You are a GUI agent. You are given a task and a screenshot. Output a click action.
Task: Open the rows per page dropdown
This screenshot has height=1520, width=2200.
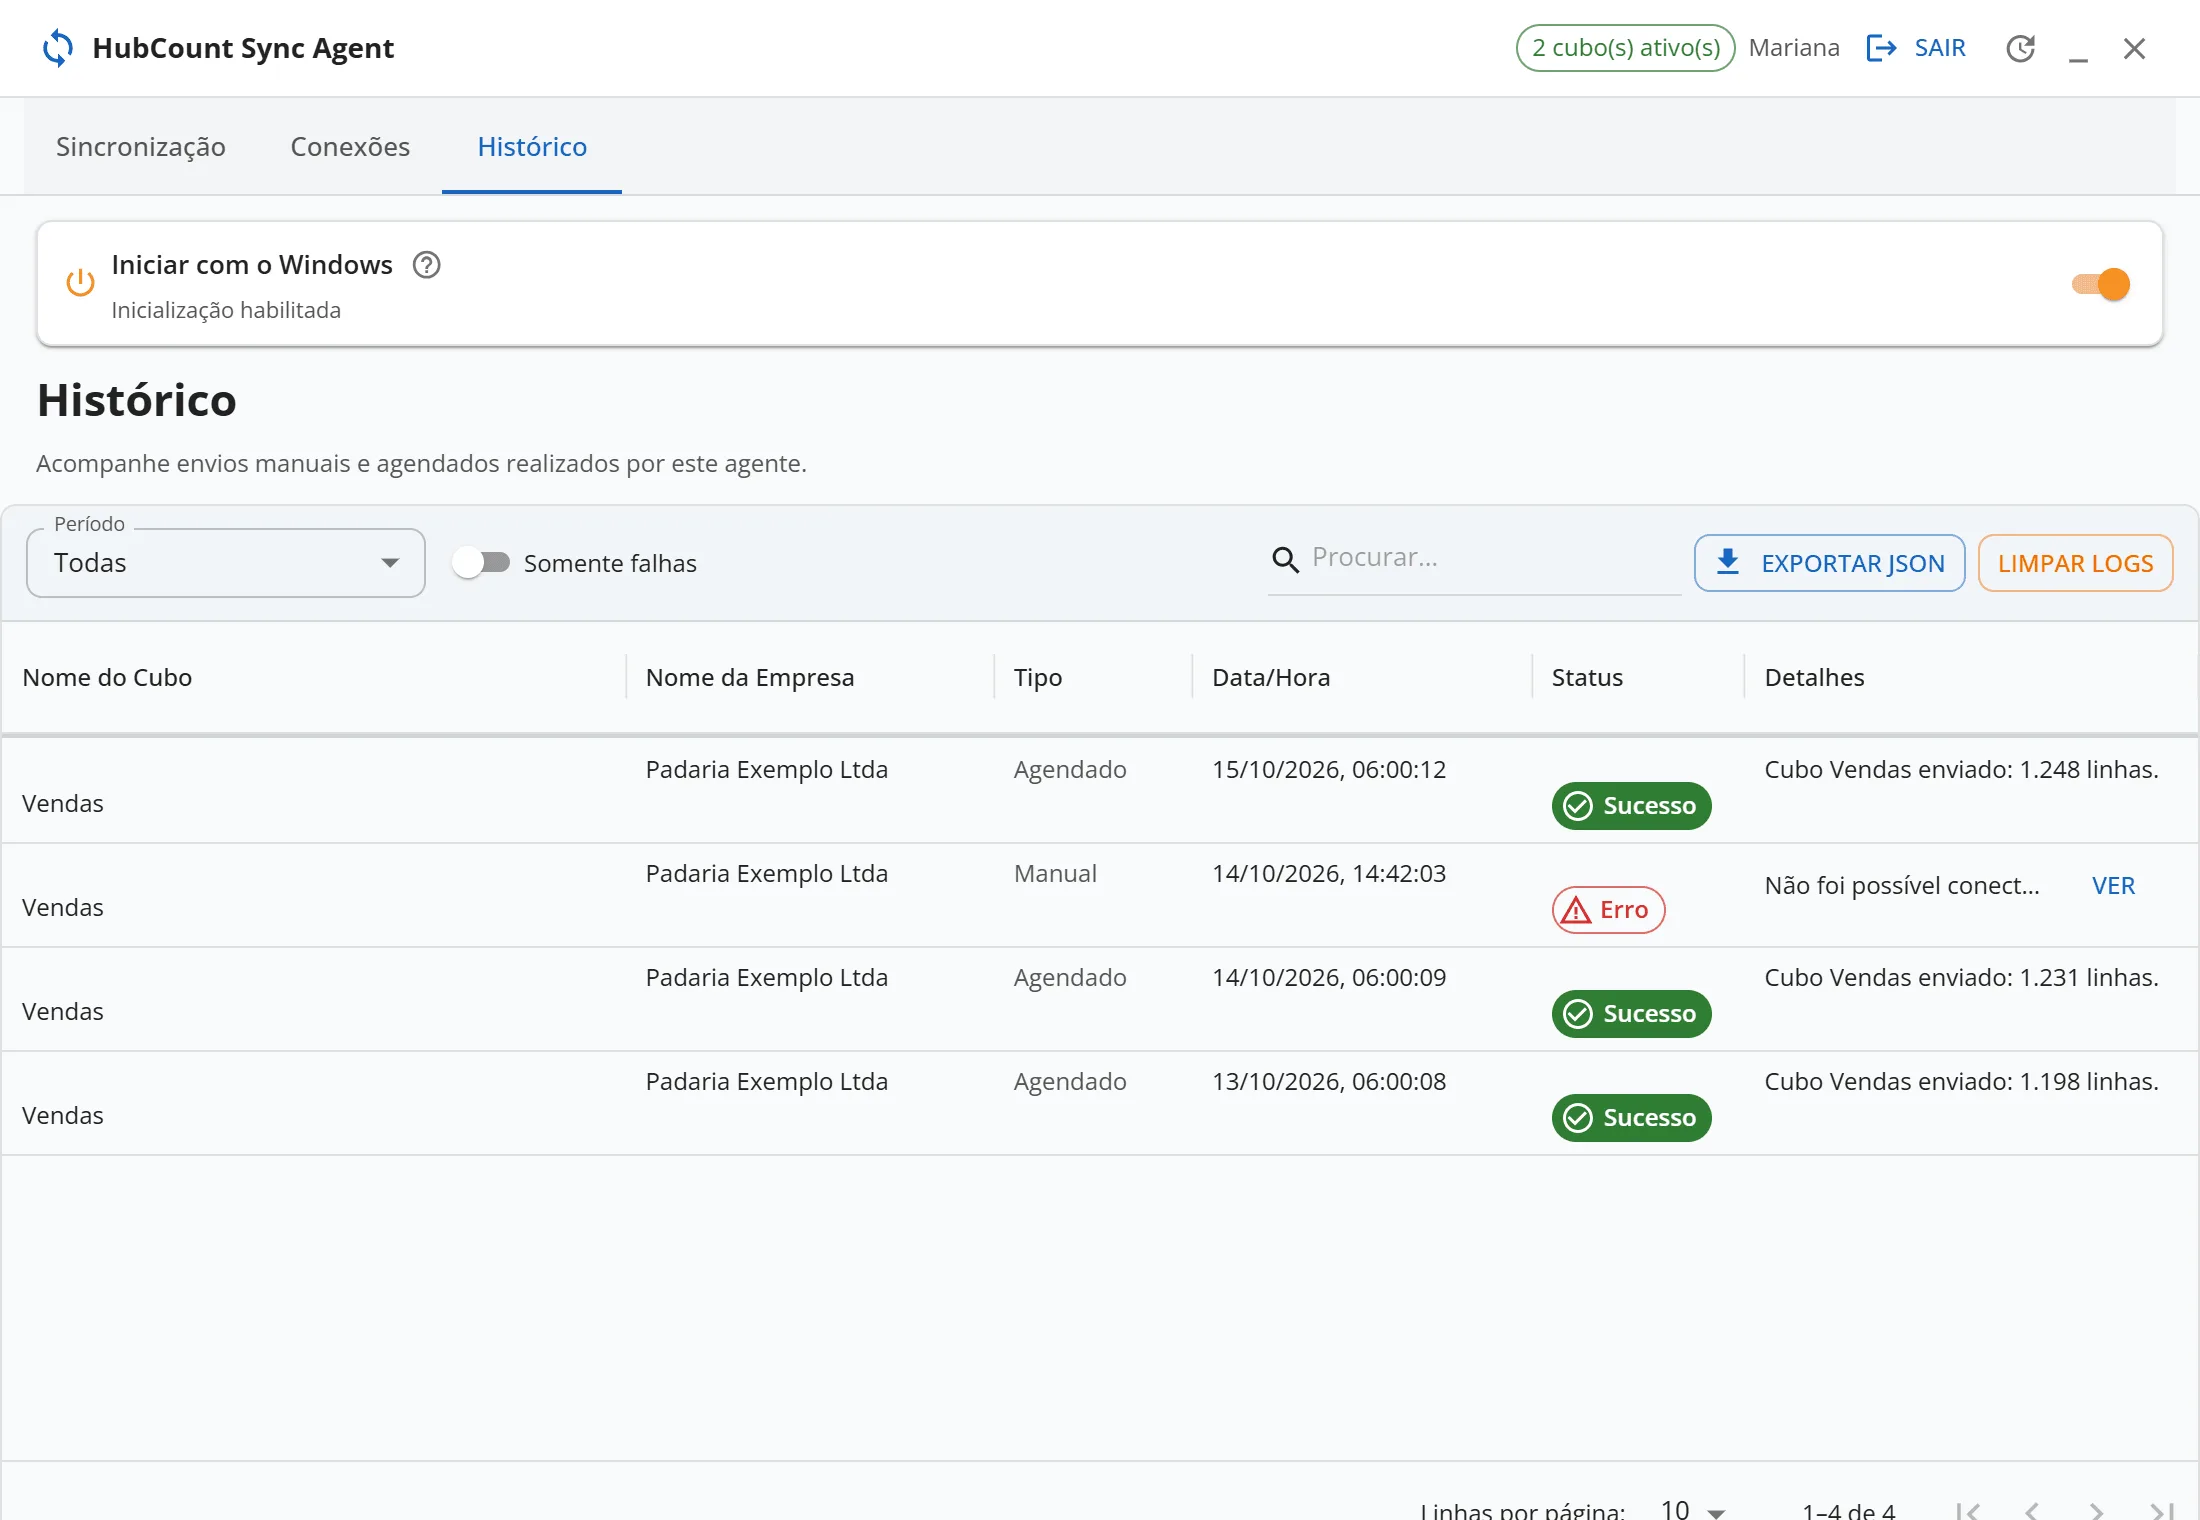pyautogui.click(x=1693, y=1510)
